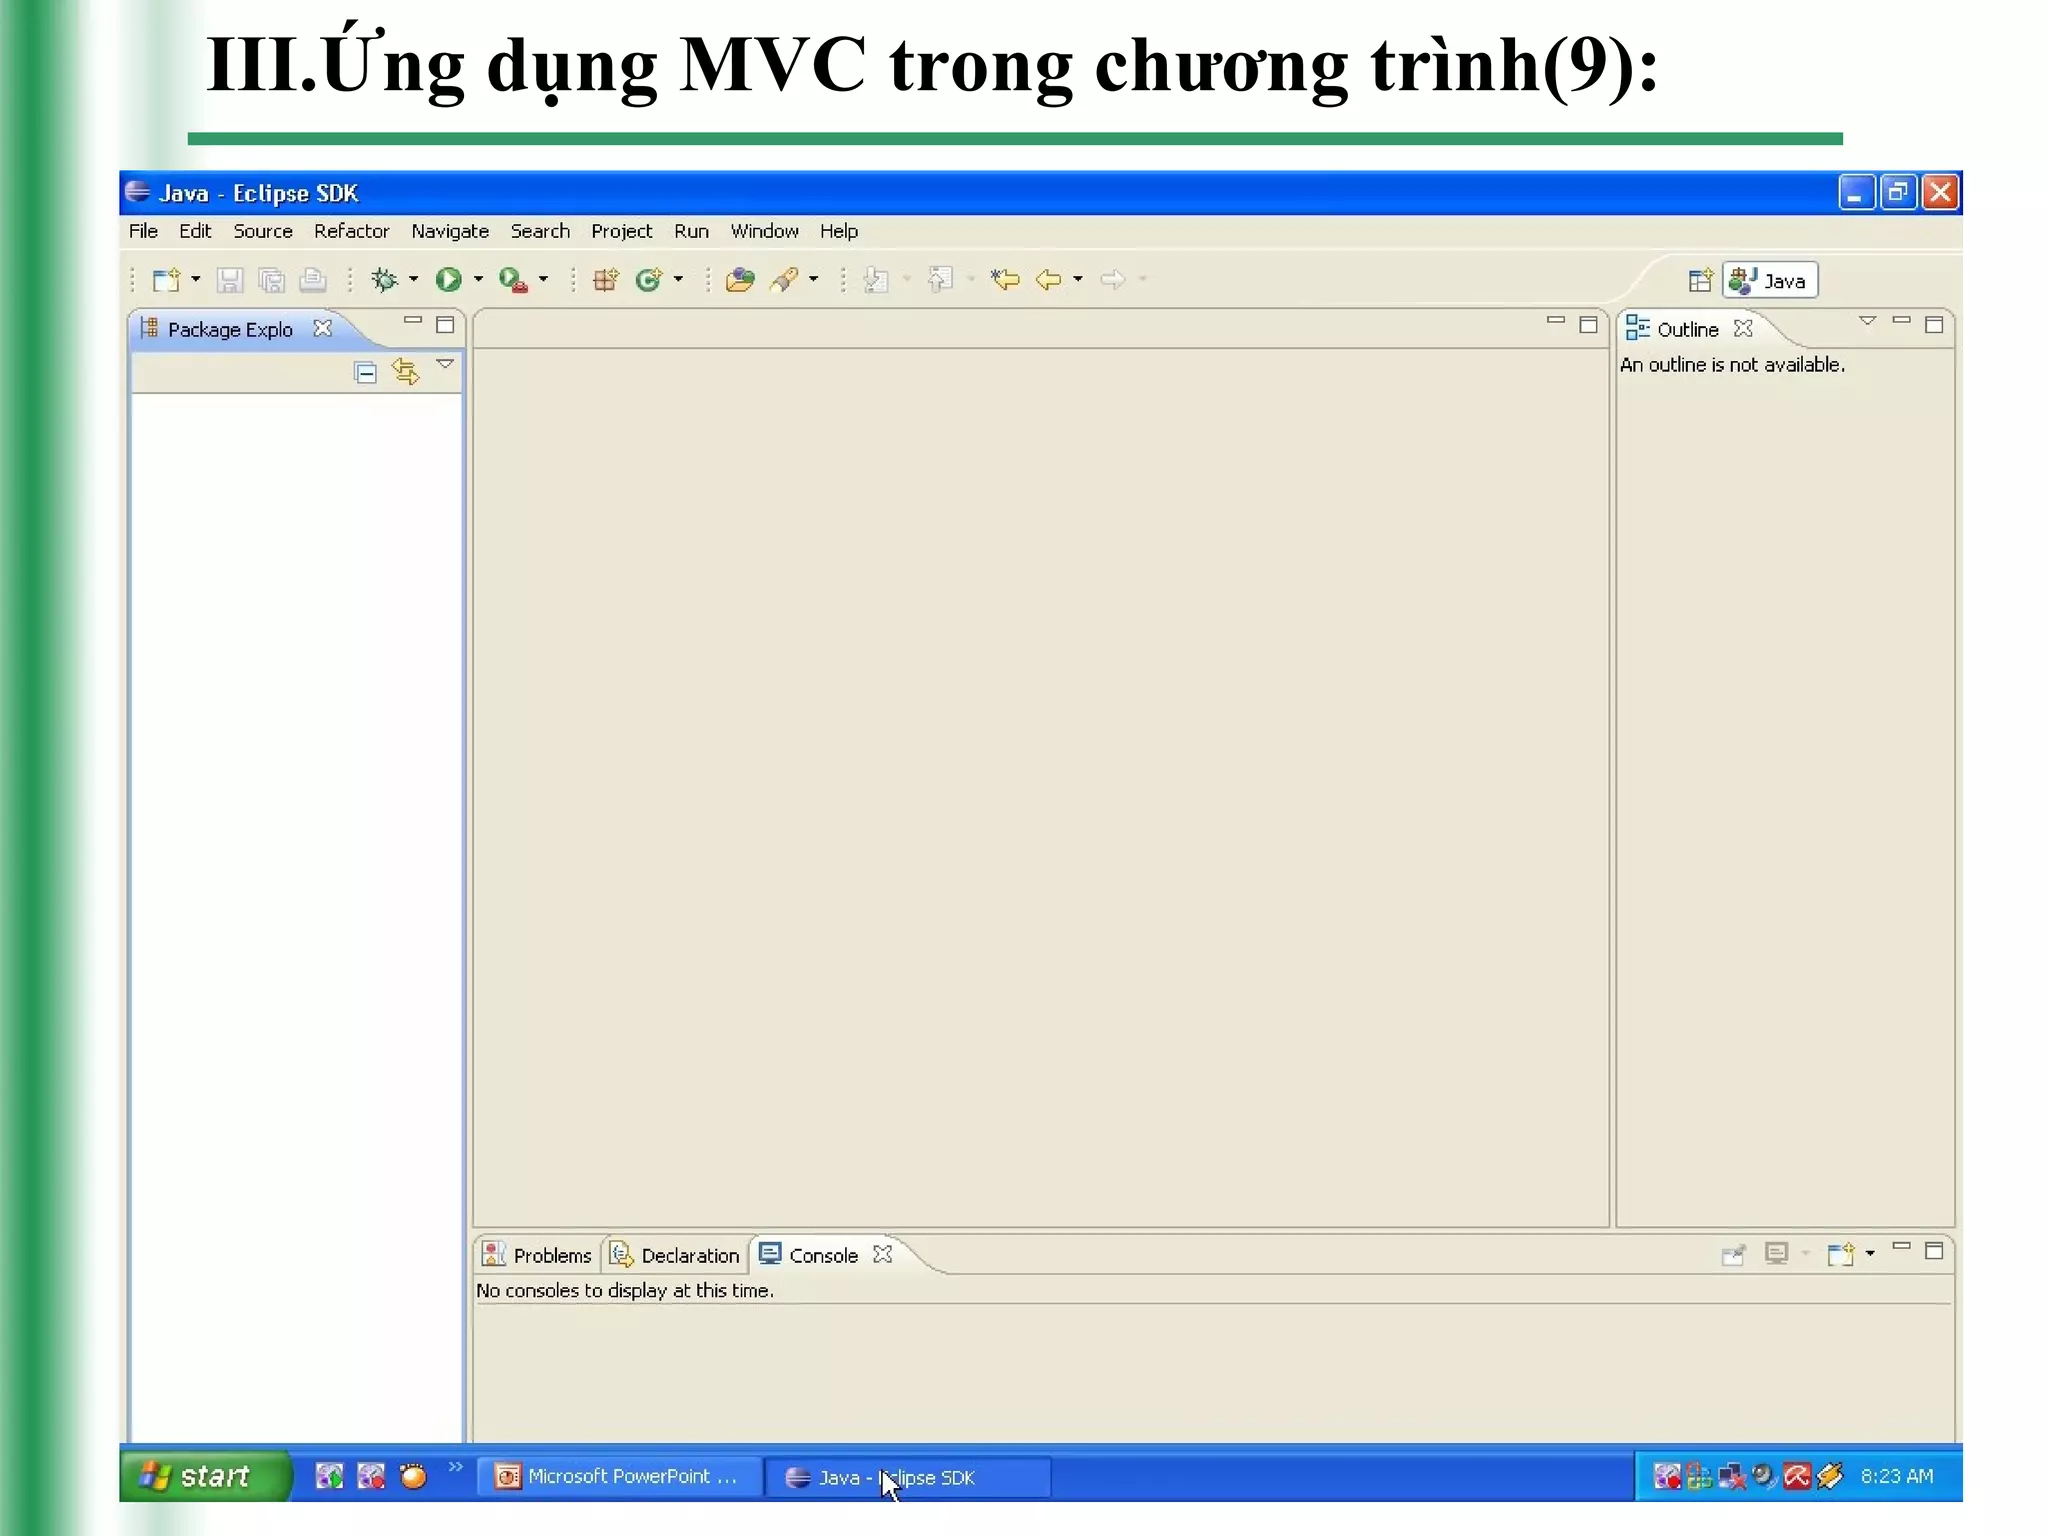This screenshot has height=1536, width=2048.
Task: Click the Debug bug icon
Action: click(384, 280)
